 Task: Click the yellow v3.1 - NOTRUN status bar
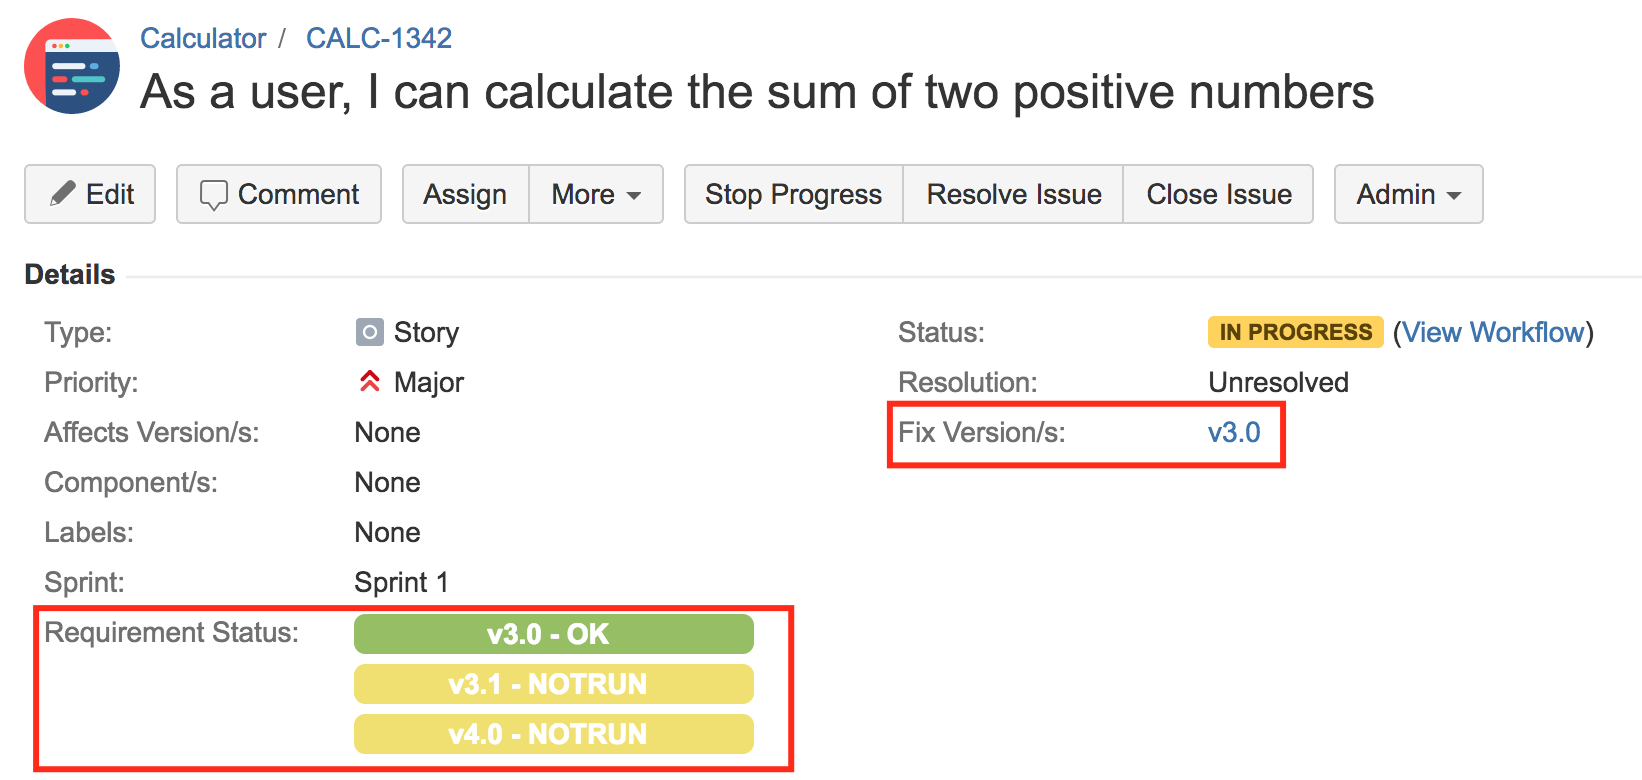554,684
